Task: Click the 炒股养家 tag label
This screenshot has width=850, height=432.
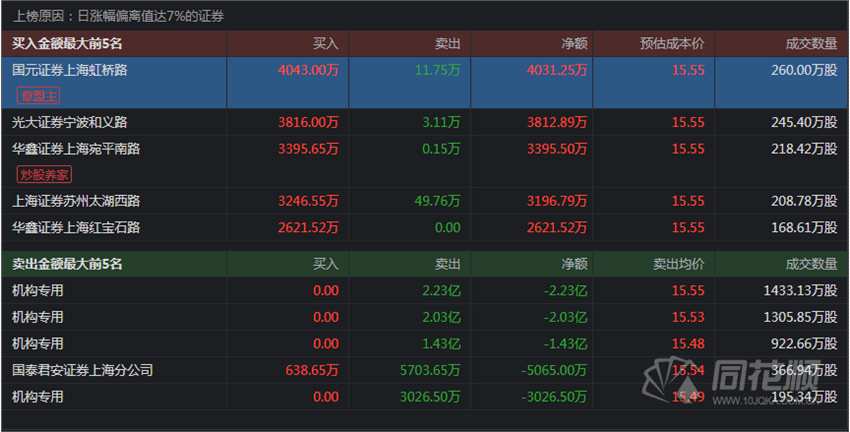Action: pos(45,174)
